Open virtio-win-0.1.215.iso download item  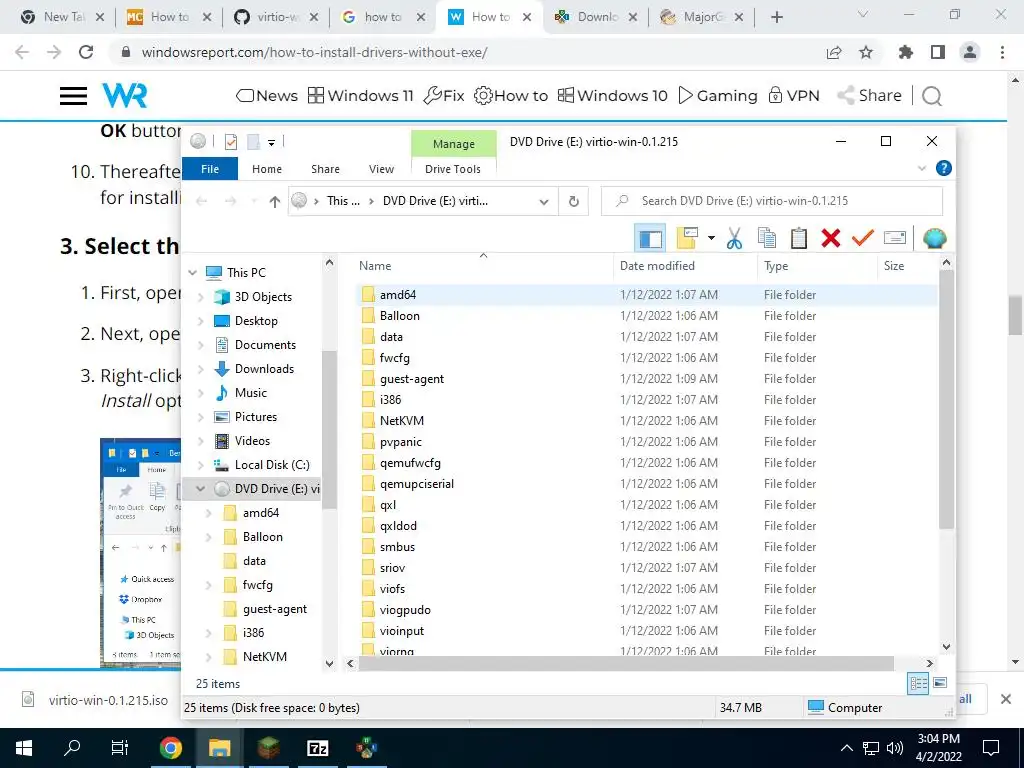click(95, 700)
